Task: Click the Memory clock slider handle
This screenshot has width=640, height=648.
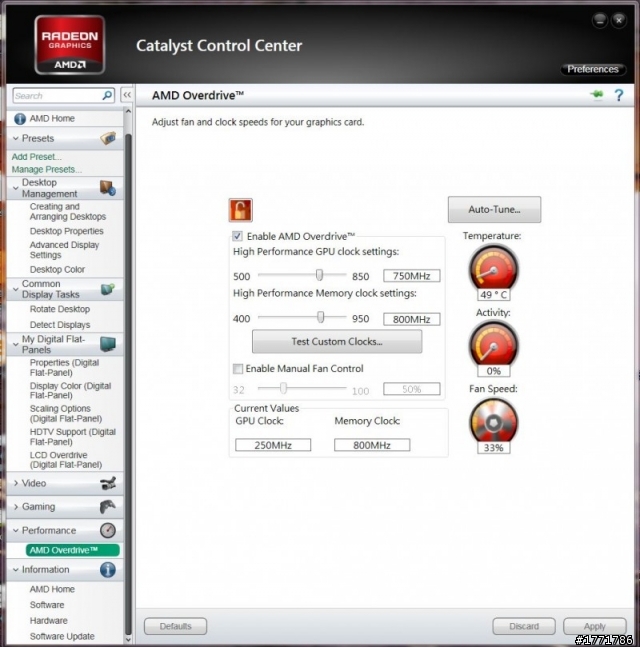Action: [321, 317]
